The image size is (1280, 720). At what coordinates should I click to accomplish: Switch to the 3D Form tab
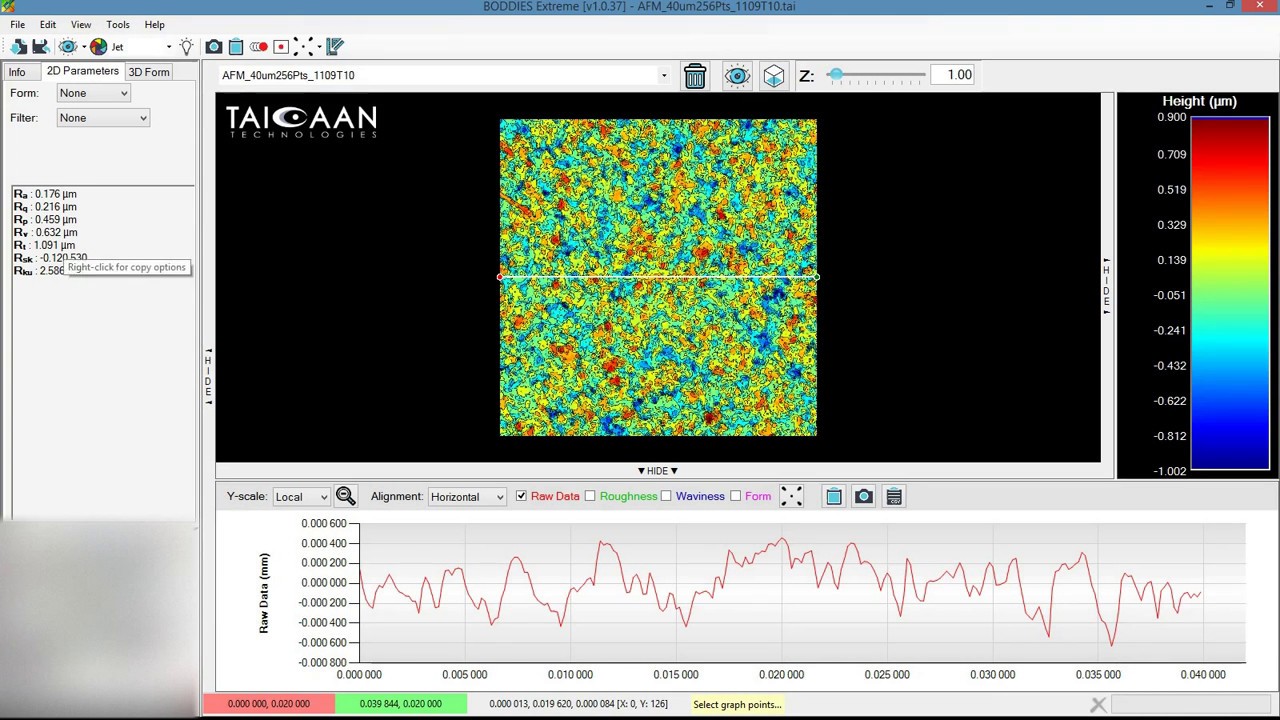pyautogui.click(x=149, y=72)
